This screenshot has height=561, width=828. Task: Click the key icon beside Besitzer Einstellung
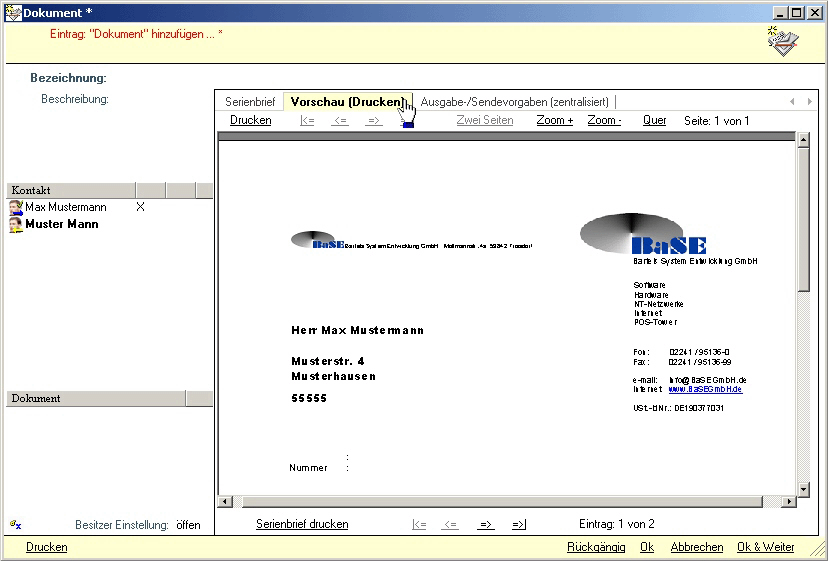pos(16,525)
